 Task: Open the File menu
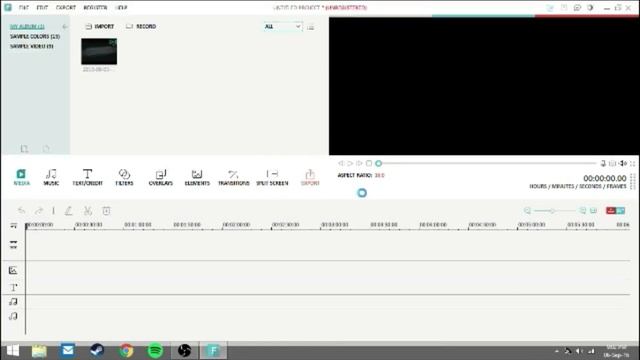click(24, 8)
